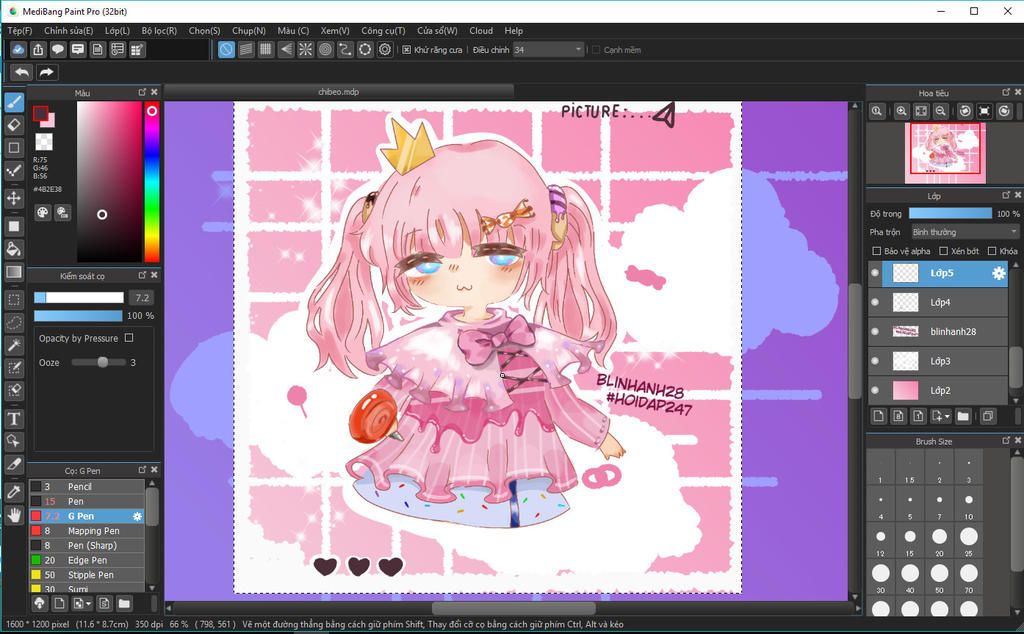
Task: Click foreground color swatch
Action: (40, 114)
